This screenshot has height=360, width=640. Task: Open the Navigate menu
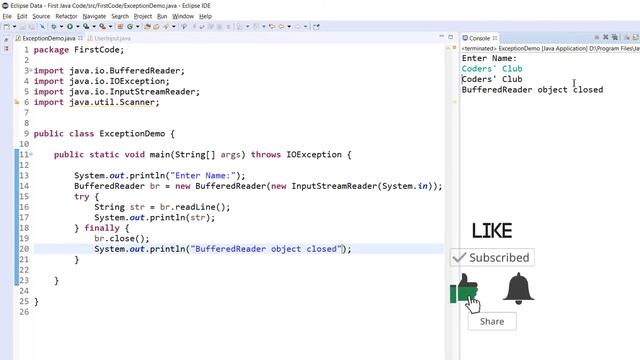click(x=94, y=16)
